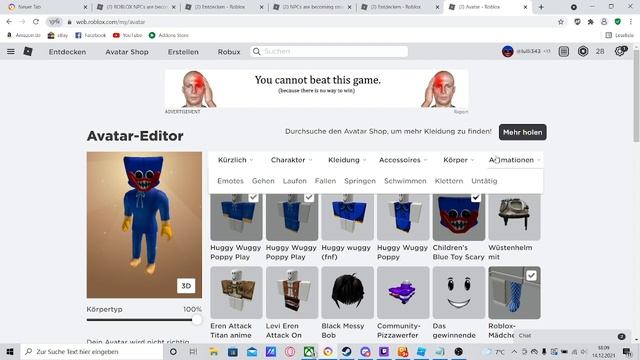640x360 pixels.
Task: Open Erstellen in the navbar
Action: click(183, 52)
